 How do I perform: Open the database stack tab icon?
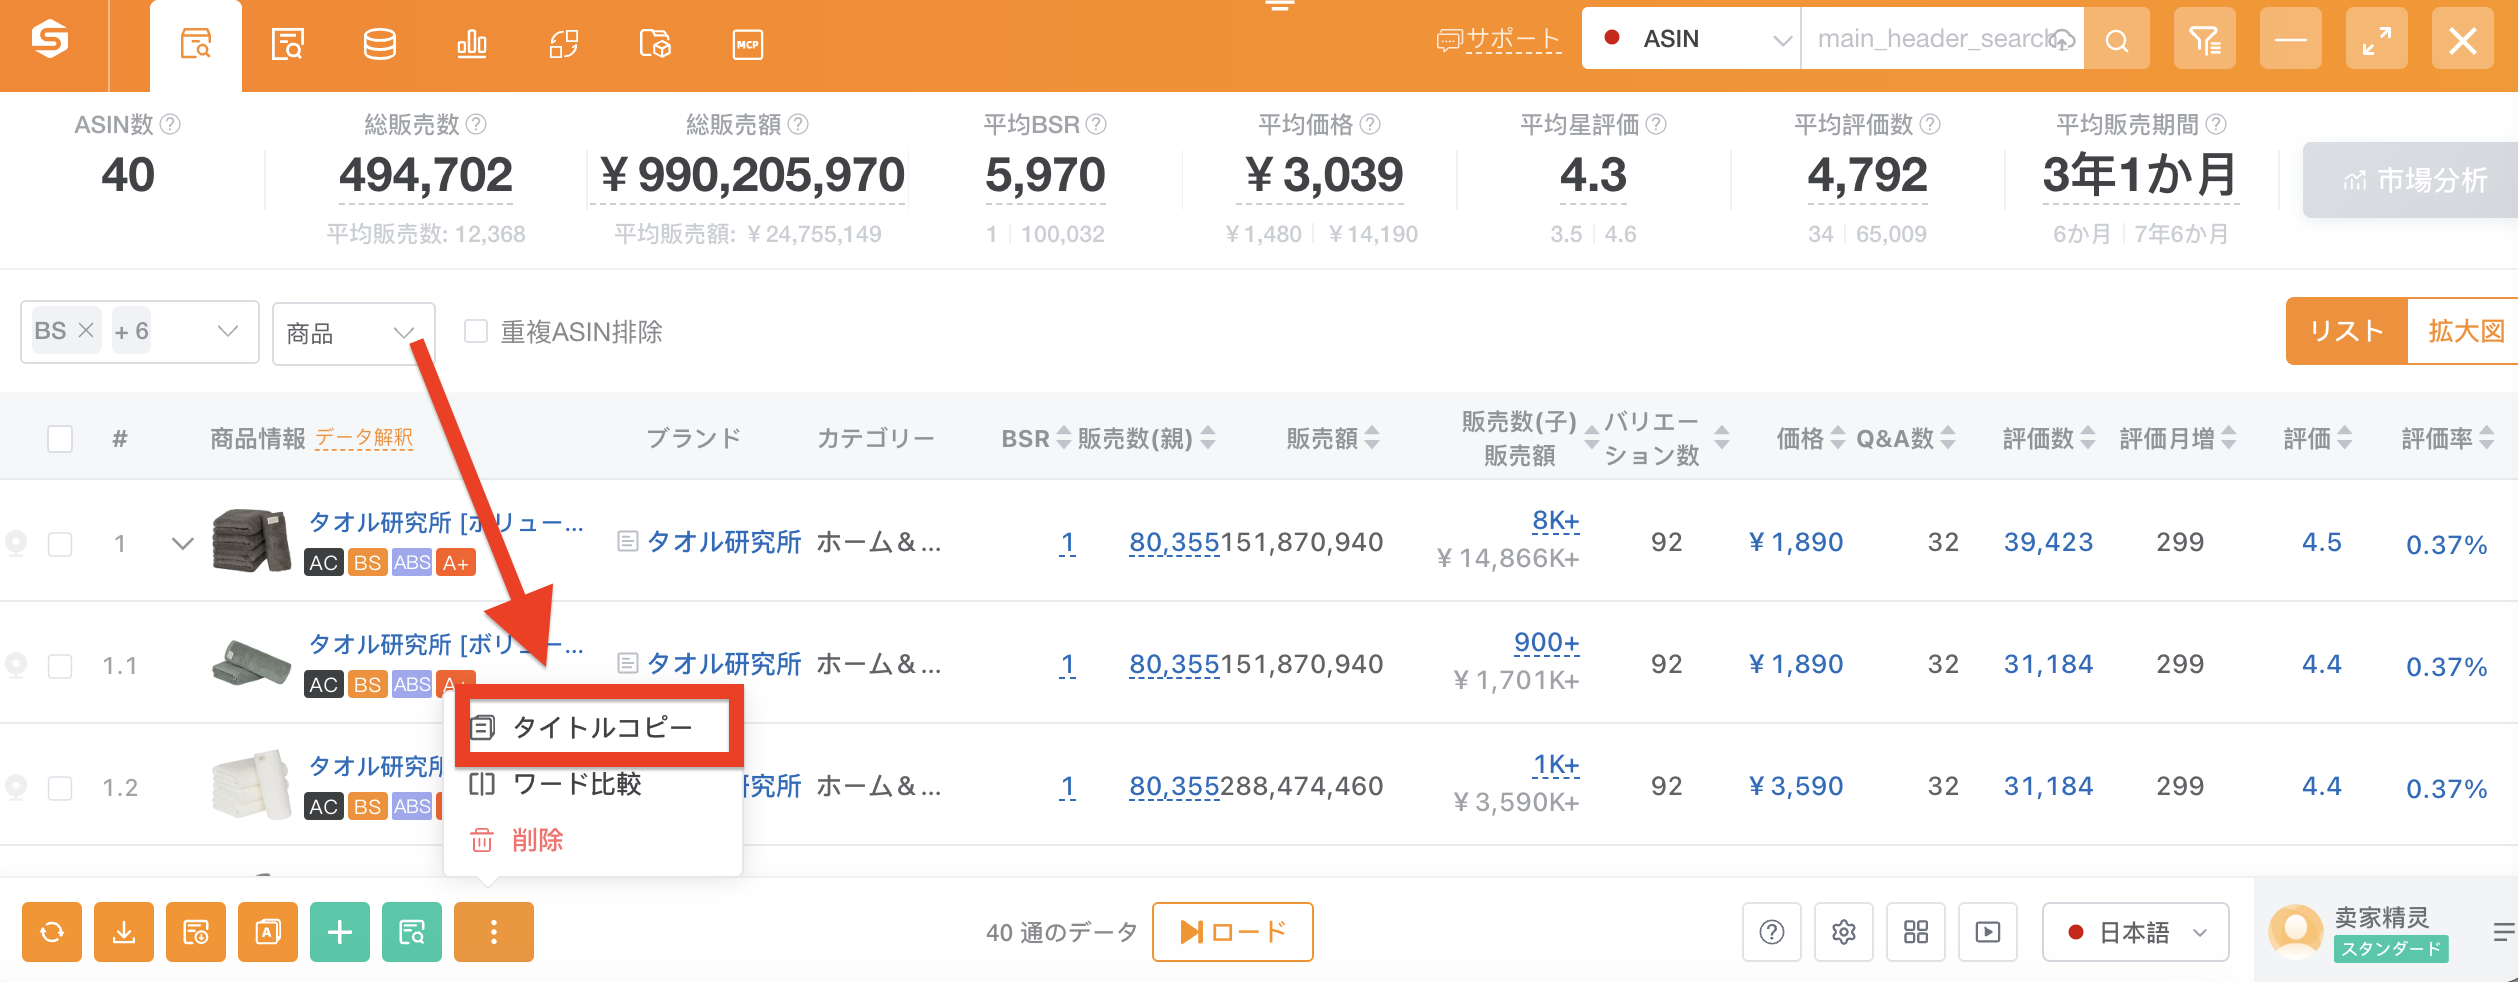coord(379,45)
